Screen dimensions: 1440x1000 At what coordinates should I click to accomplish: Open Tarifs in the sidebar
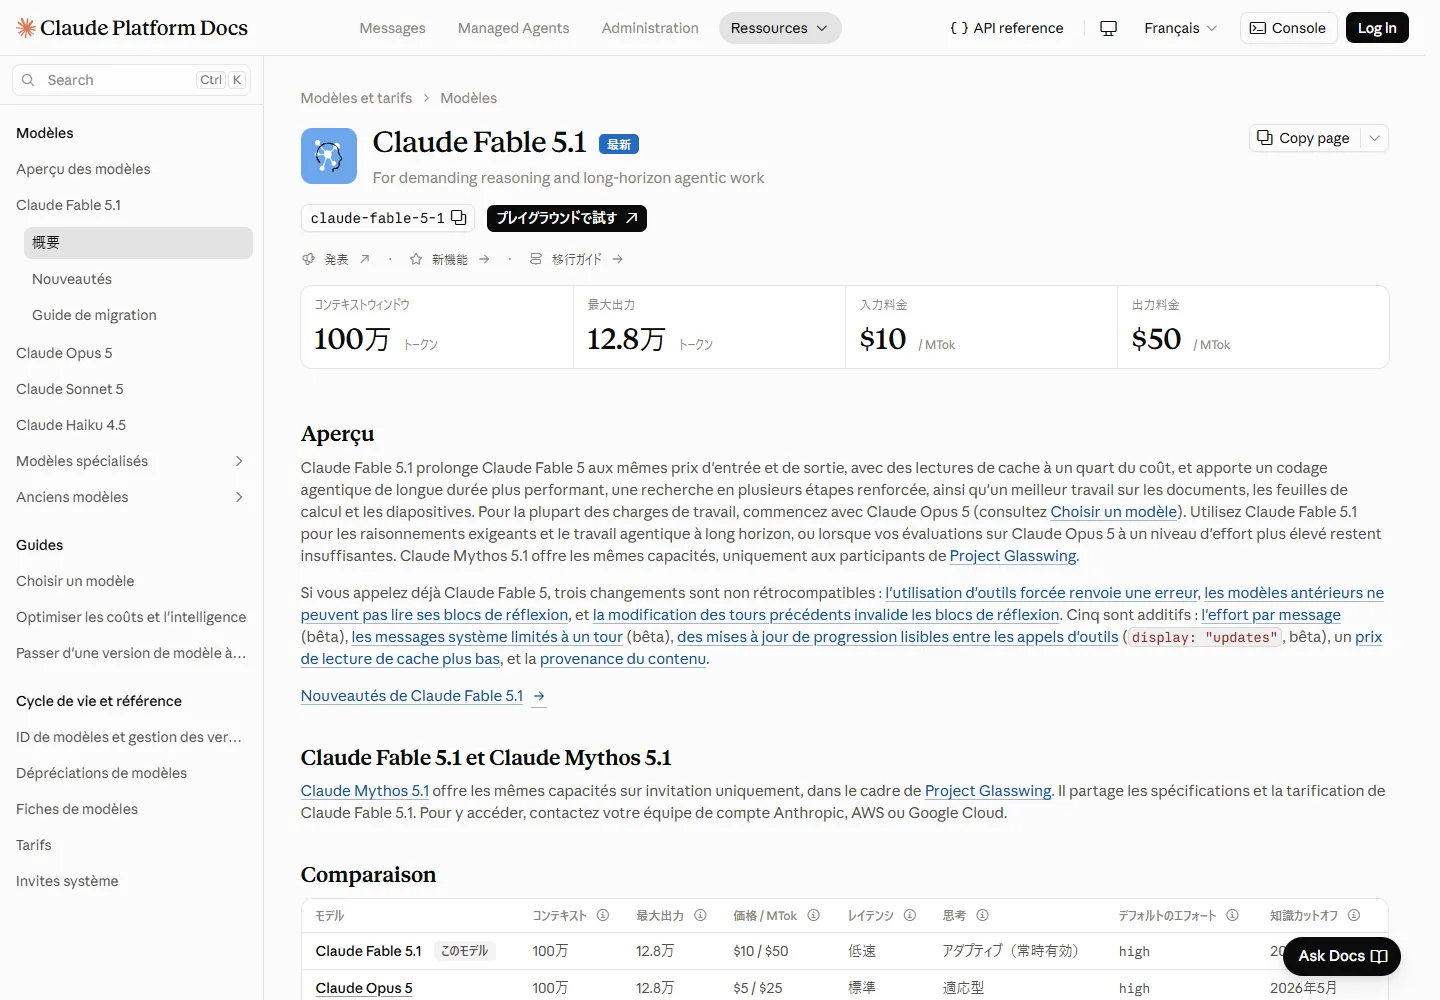pos(34,845)
